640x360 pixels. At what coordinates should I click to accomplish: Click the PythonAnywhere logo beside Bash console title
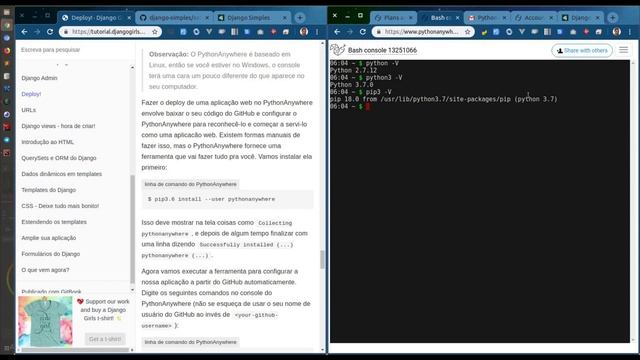pos(338,50)
